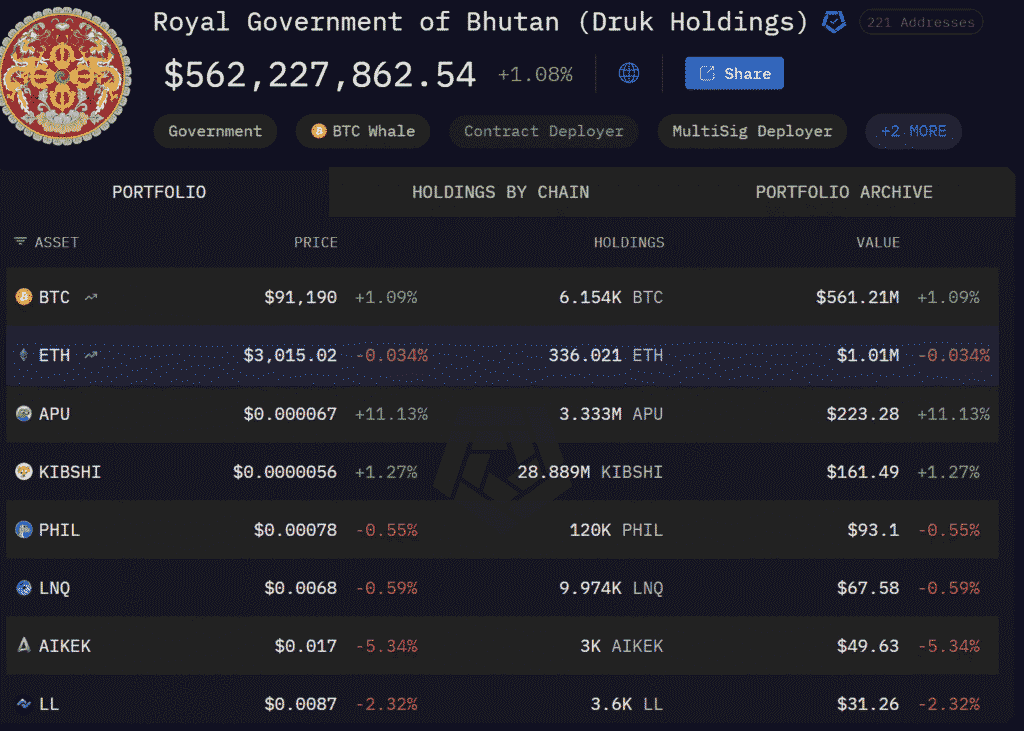The height and width of the screenshot is (731, 1024).
Task: Click the globe icon beside the portfolio value
Action: (x=629, y=73)
